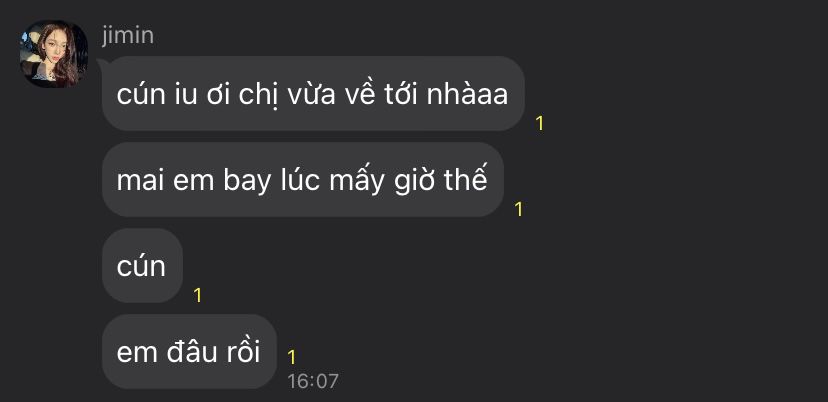The height and width of the screenshot is (402, 828).
Task: Click the sender name jimin
Action: 128,36
